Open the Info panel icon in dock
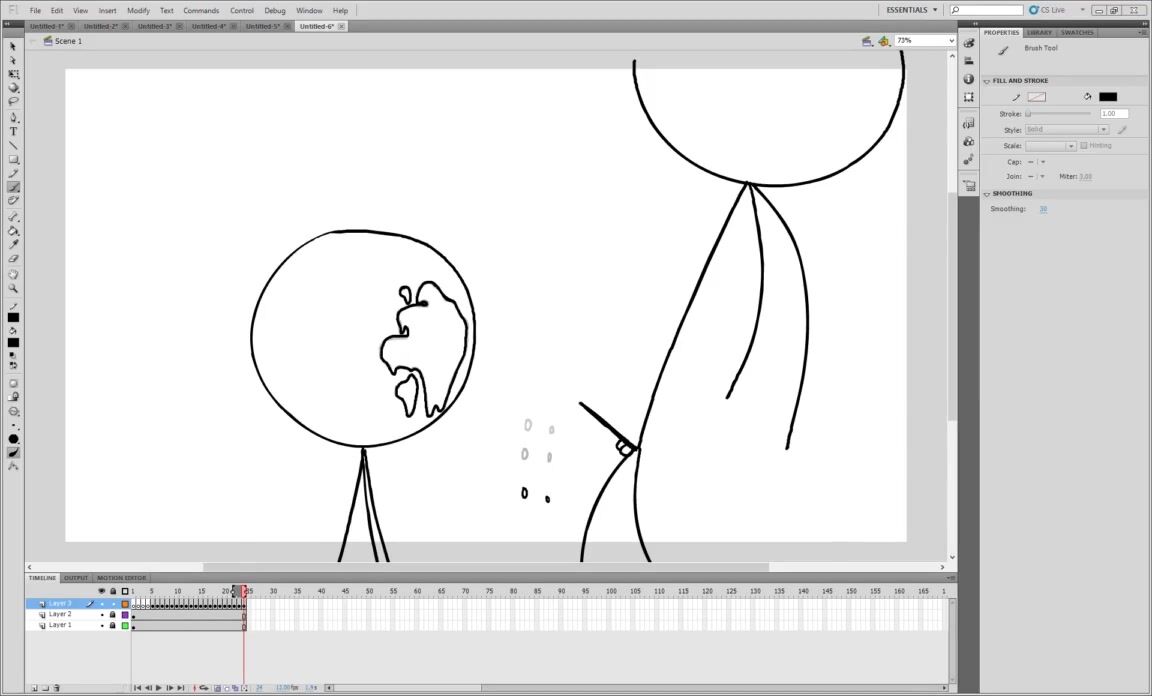This screenshot has width=1152, height=696. click(x=969, y=79)
